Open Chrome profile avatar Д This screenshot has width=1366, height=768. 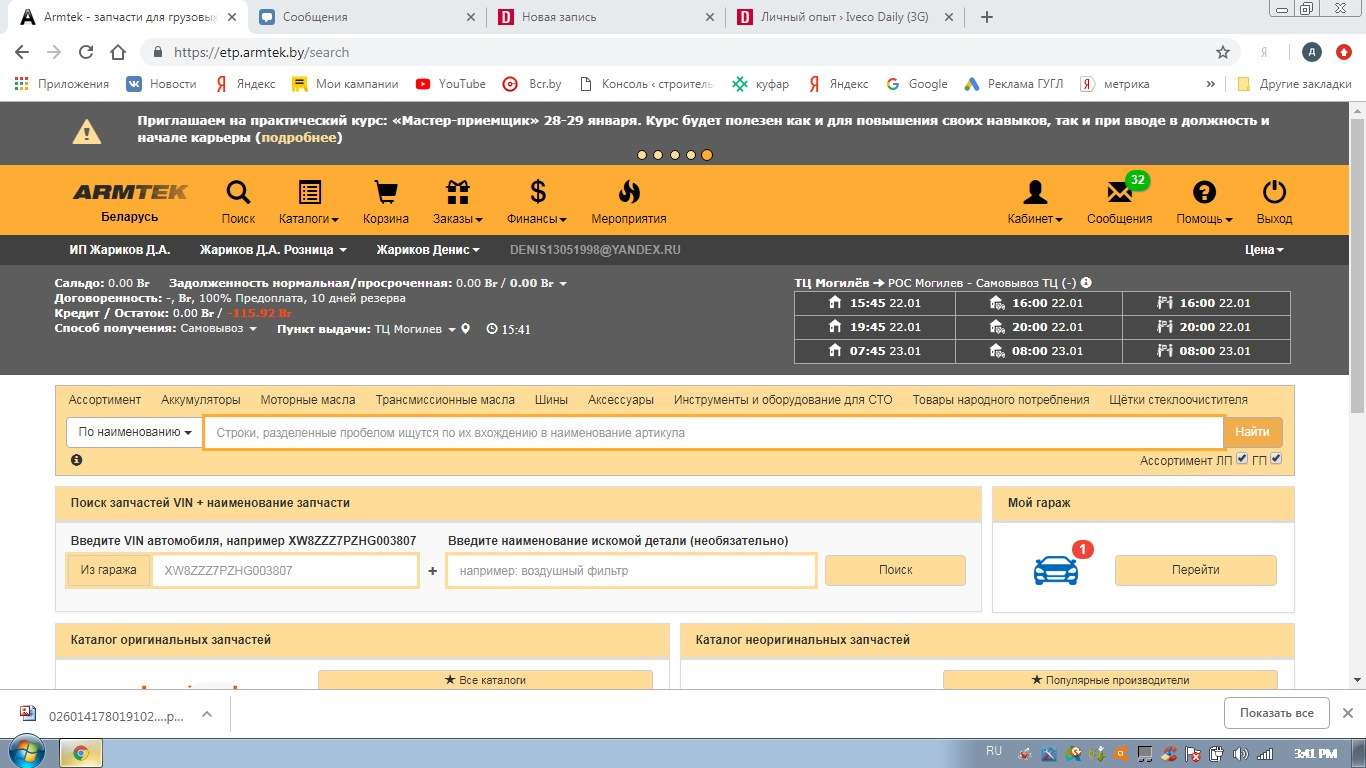1312,52
